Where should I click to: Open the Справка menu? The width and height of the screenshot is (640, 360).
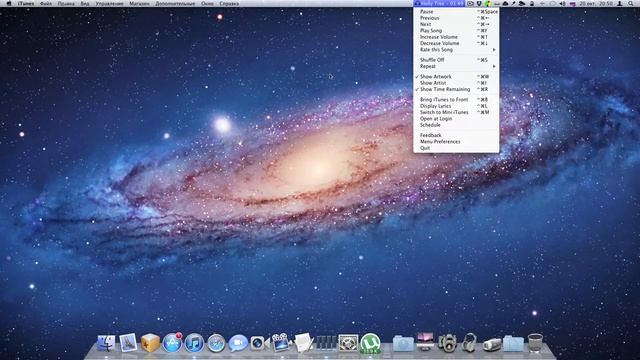click(x=229, y=3)
